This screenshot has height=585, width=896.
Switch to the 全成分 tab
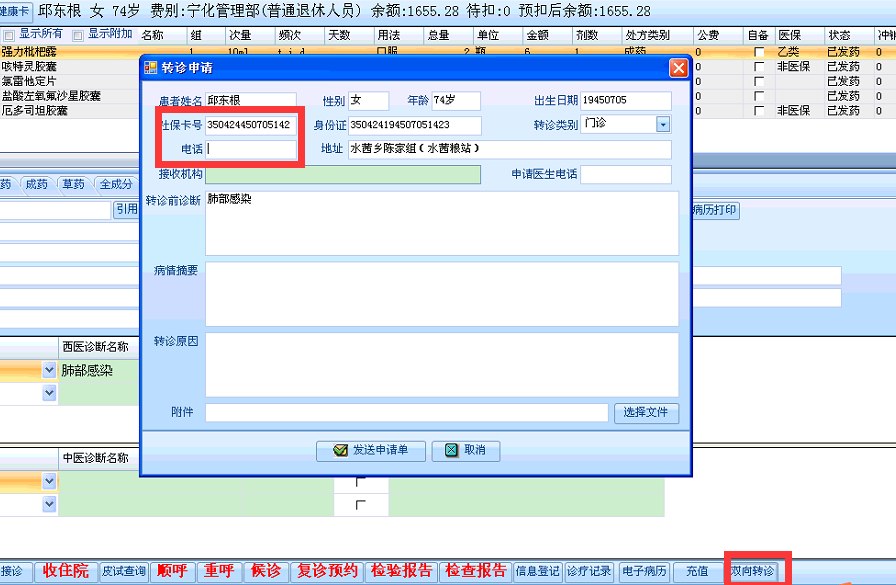[x=116, y=185]
